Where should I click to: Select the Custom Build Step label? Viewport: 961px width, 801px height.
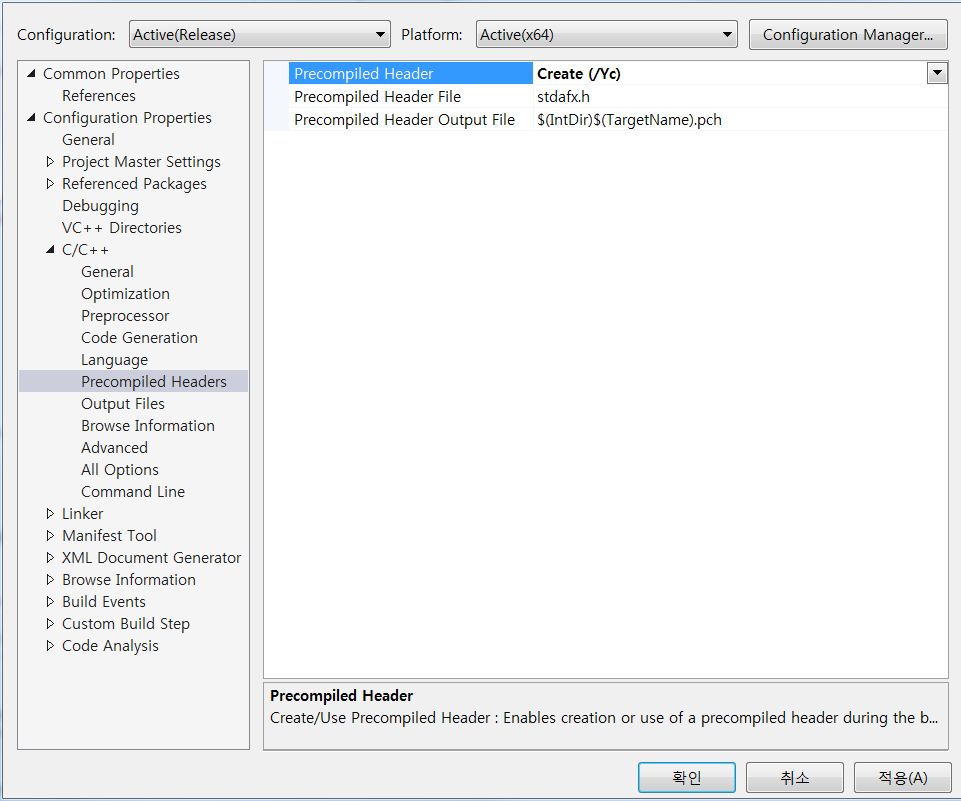point(126,624)
